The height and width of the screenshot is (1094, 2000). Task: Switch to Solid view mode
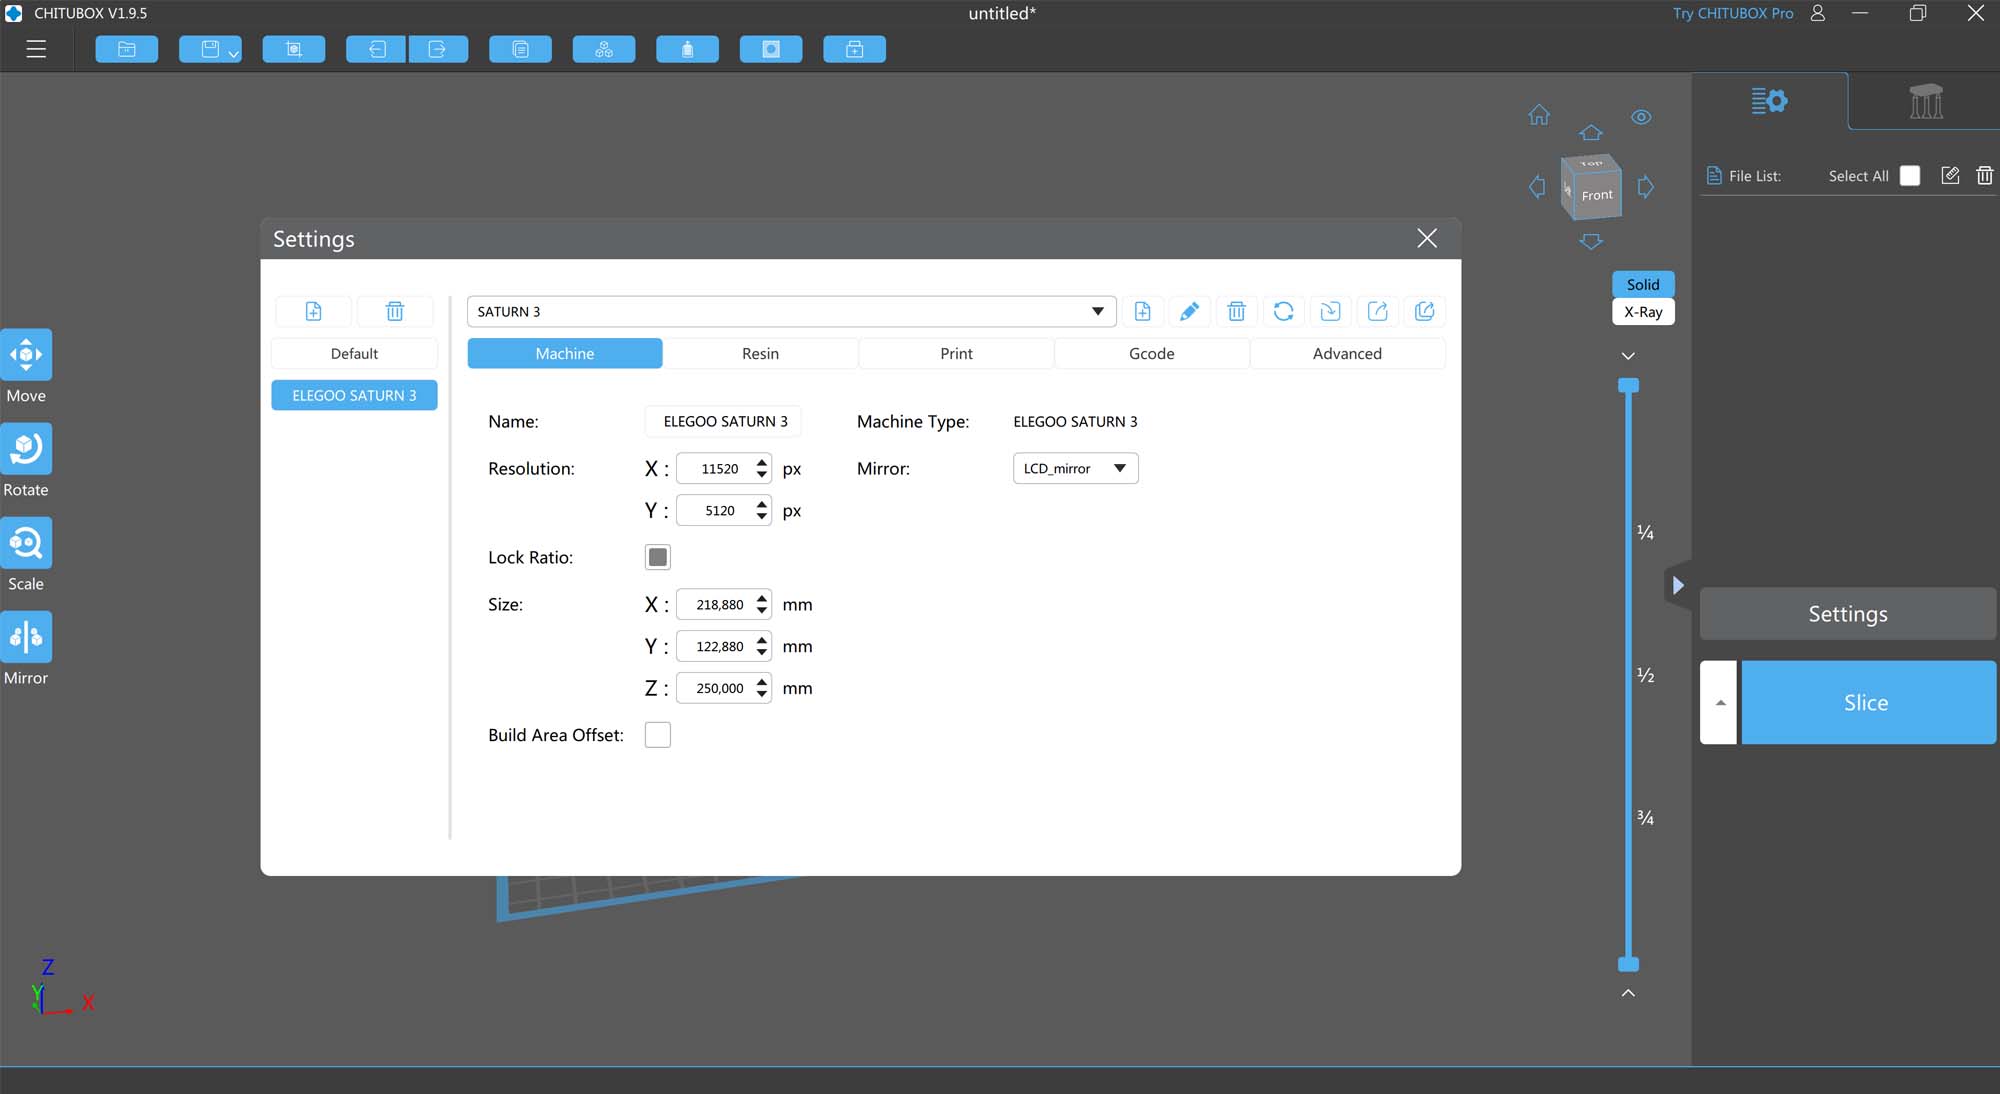(1643, 284)
